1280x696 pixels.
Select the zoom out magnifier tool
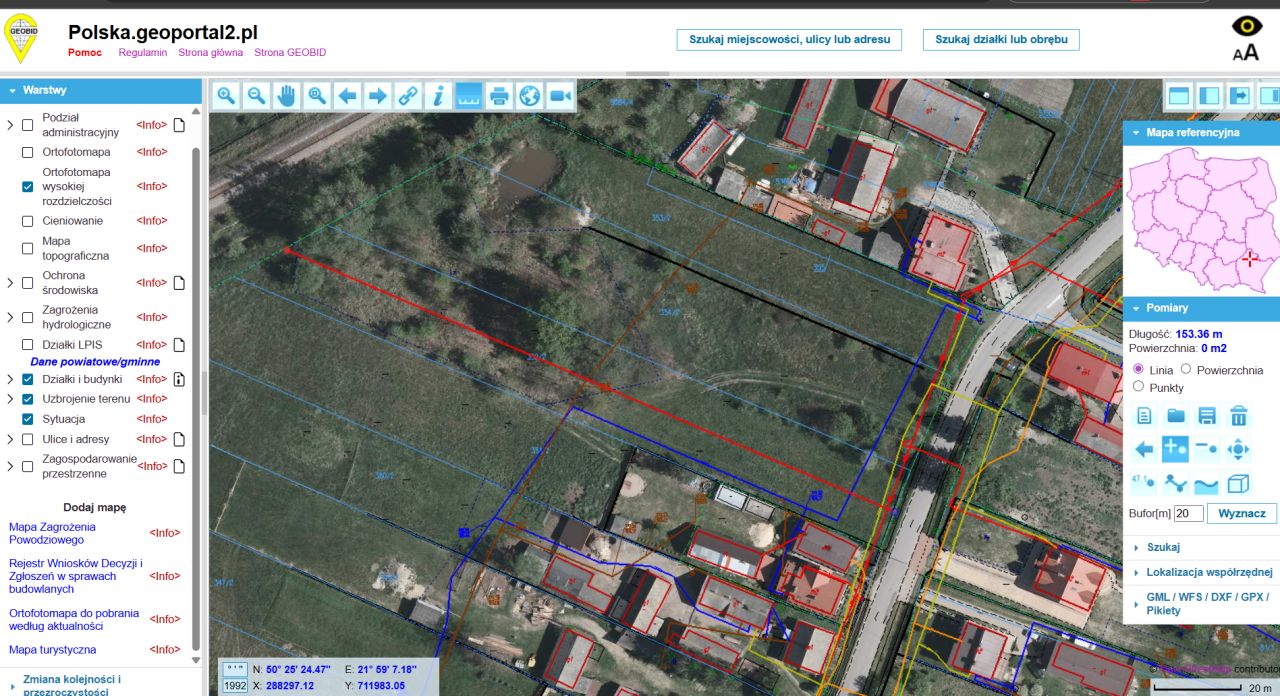(256, 96)
